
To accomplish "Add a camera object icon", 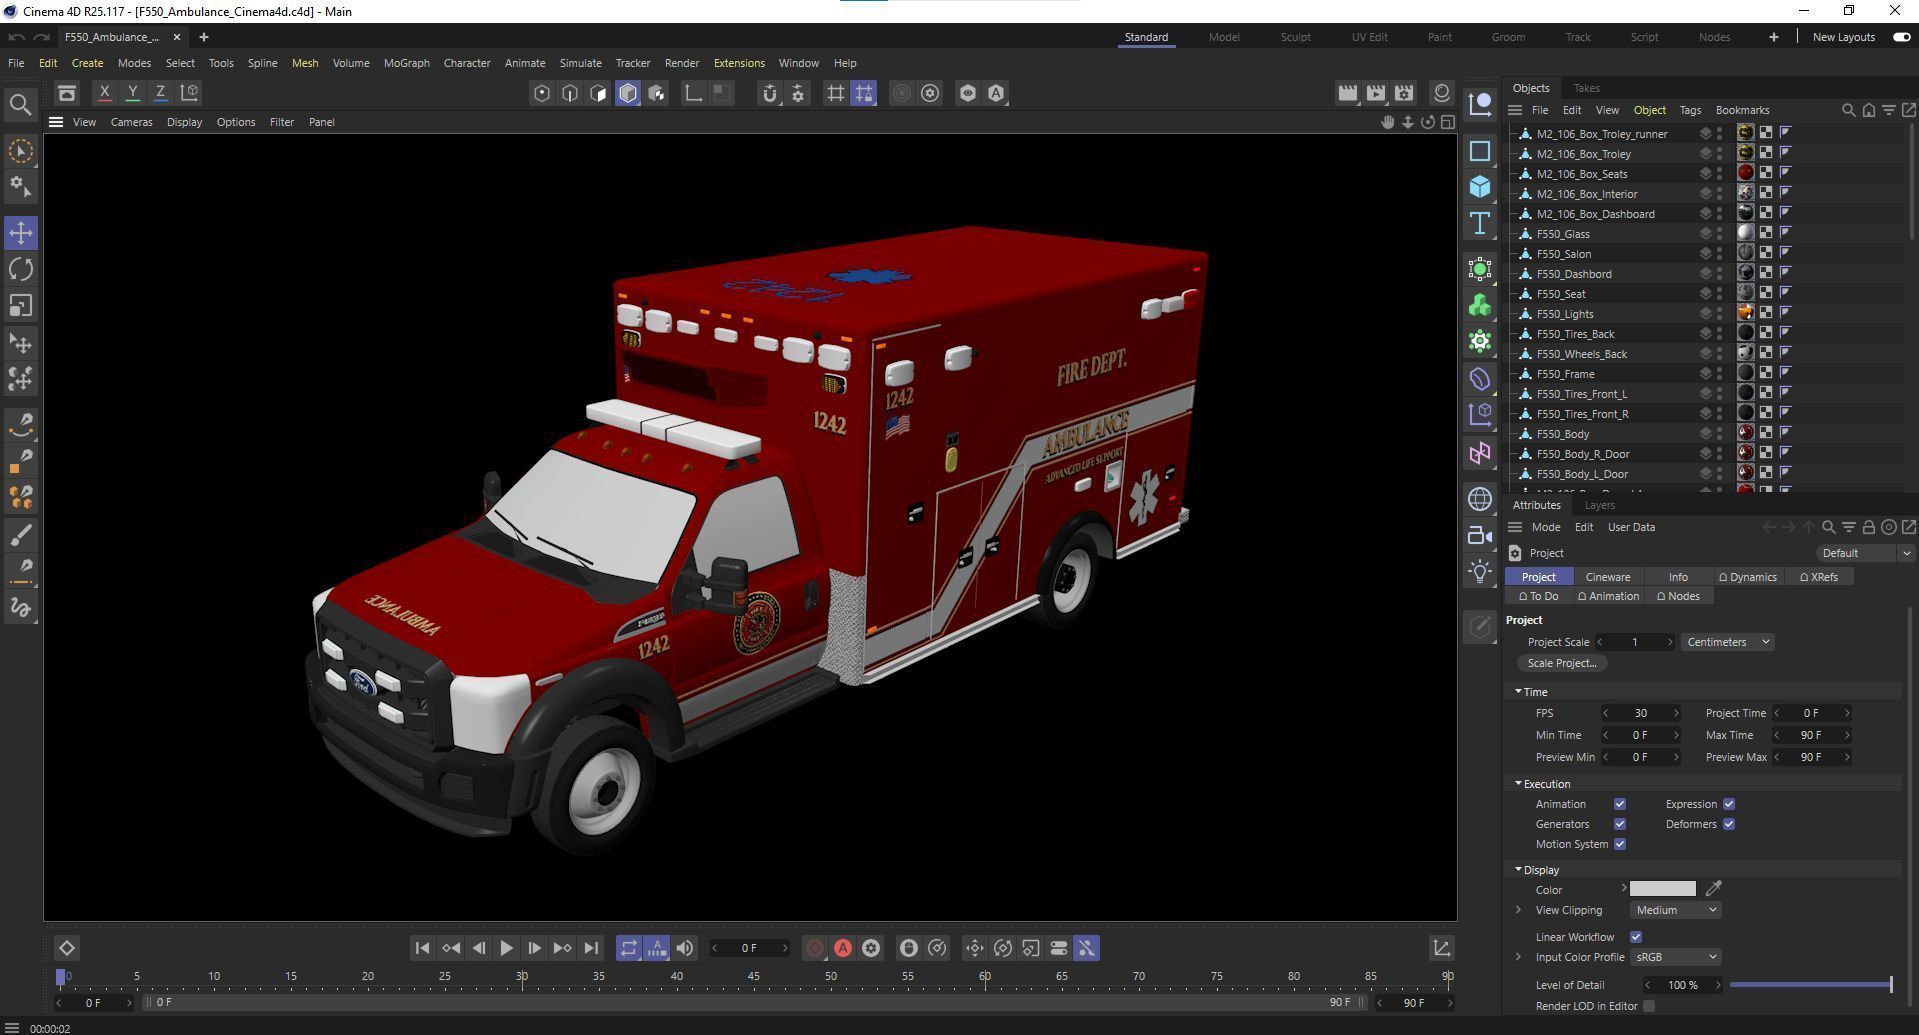I will [1480, 535].
